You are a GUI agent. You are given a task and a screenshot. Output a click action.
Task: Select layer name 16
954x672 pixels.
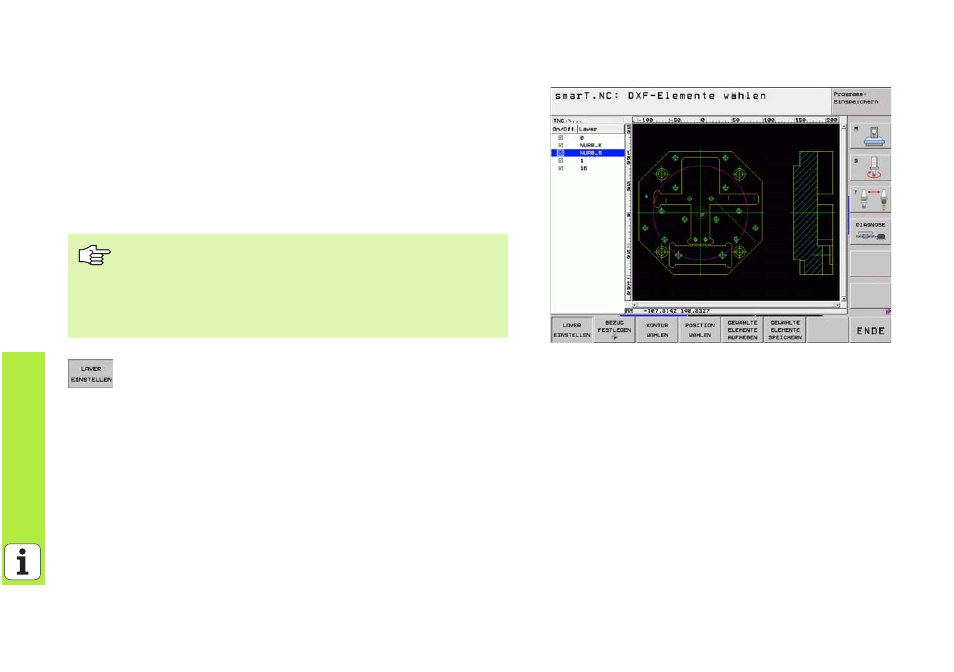583,168
